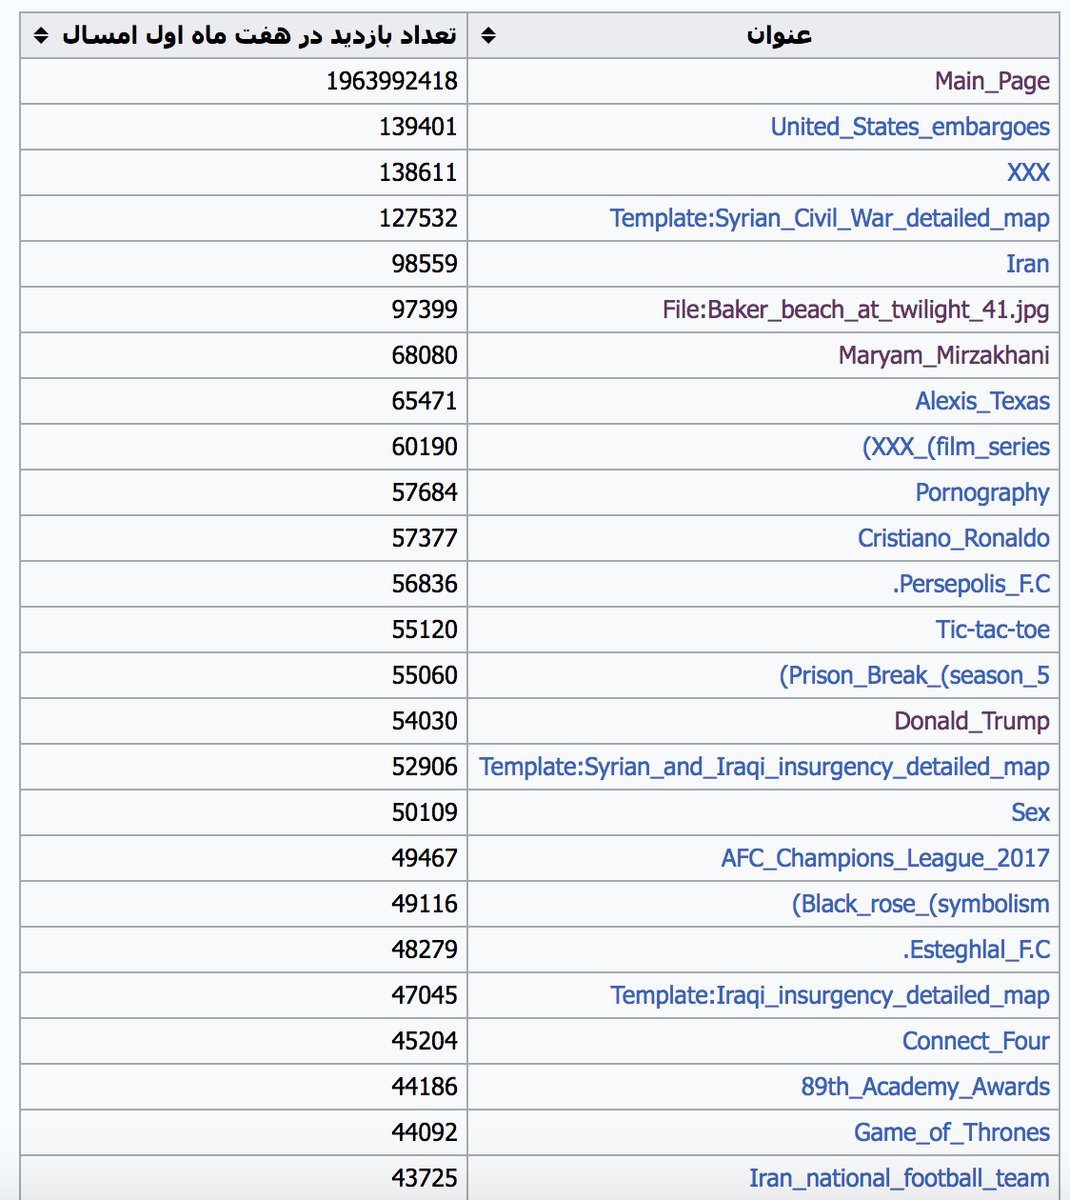Select the value 44186
Image resolution: width=1070 pixels, height=1200 pixels.
(425, 1087)
